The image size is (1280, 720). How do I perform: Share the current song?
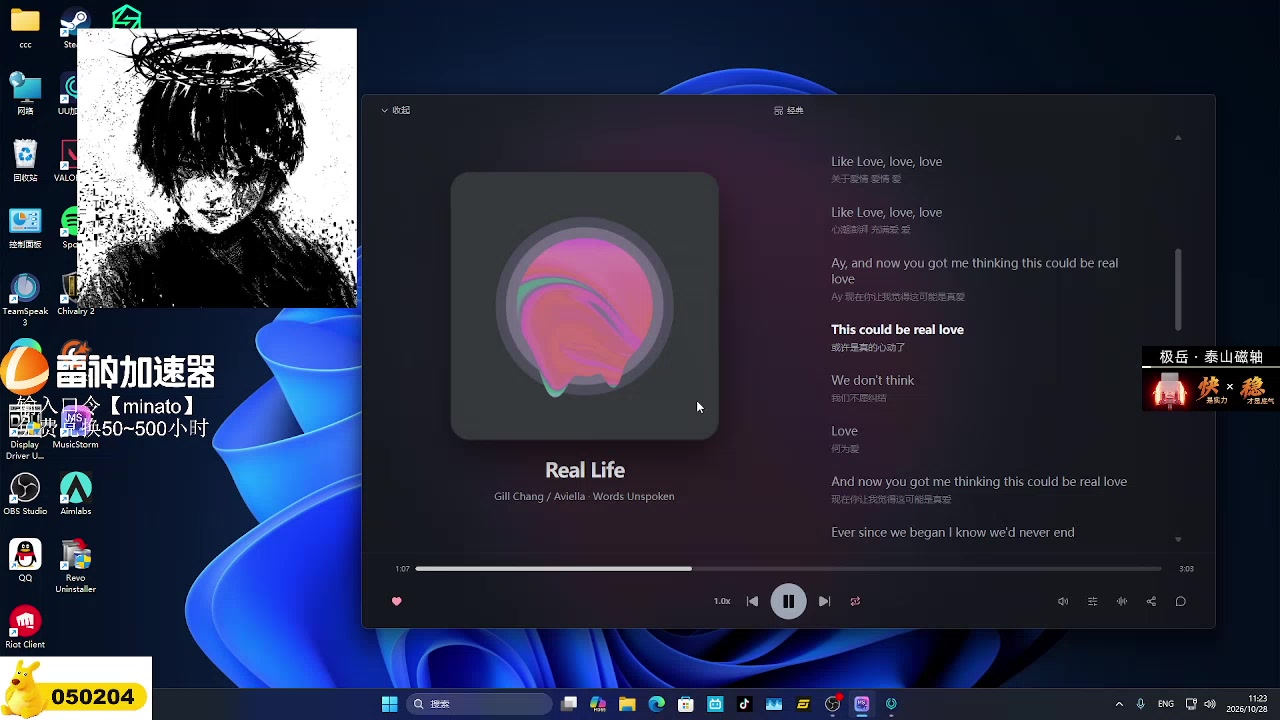[x=1151, y=601]
